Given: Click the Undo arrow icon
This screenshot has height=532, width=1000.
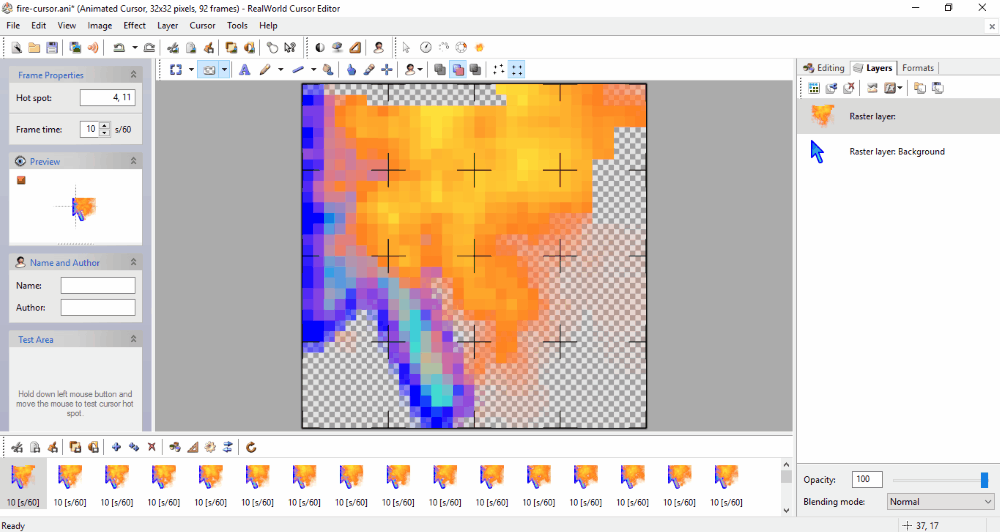Looking at the screenshot, I should pyautogui.click(x=119, y=48).
